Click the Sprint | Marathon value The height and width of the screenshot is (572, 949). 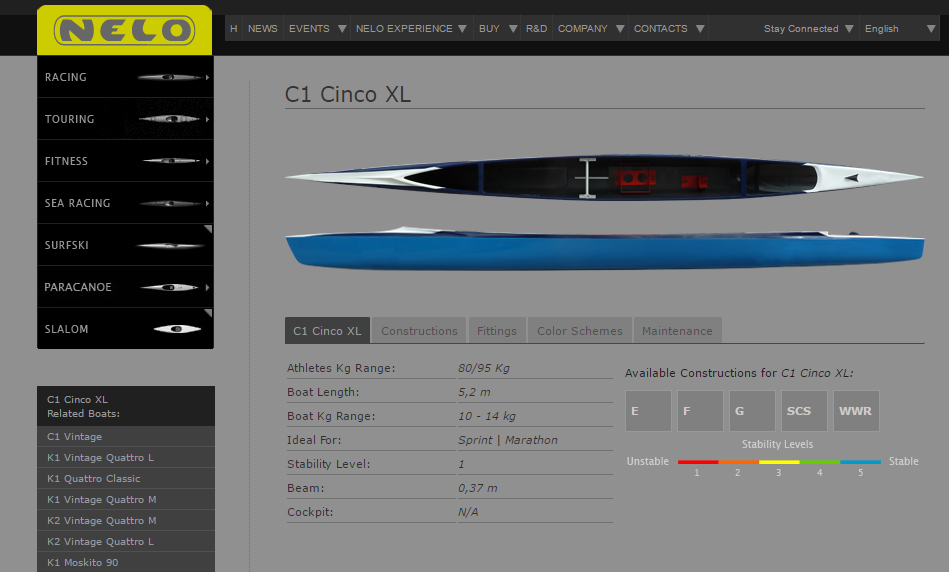pos(508,440)
